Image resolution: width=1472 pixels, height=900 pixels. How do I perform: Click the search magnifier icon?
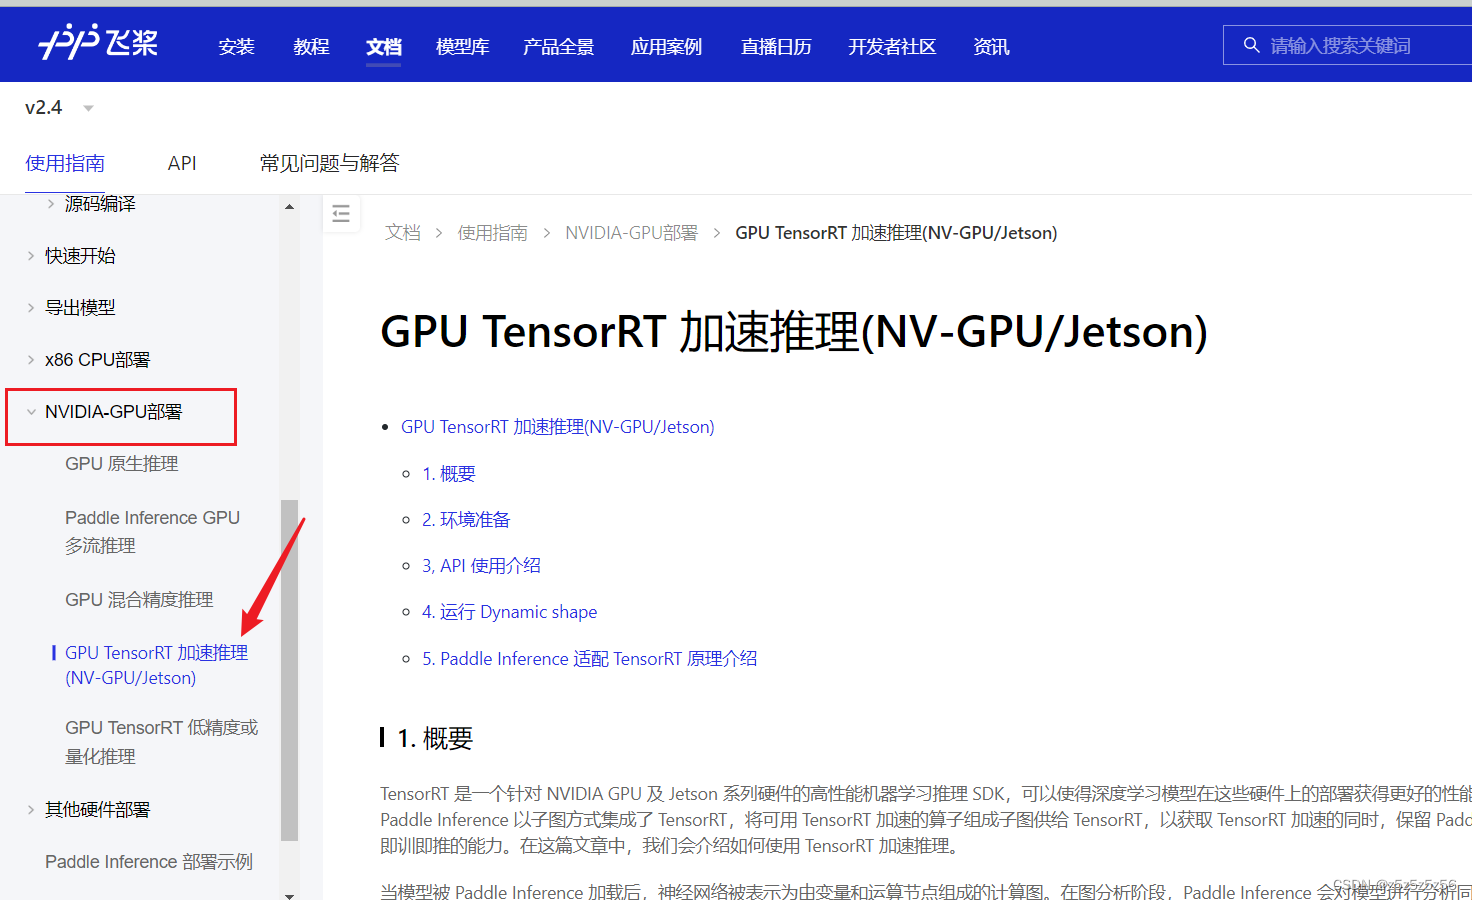[1251, 45]
